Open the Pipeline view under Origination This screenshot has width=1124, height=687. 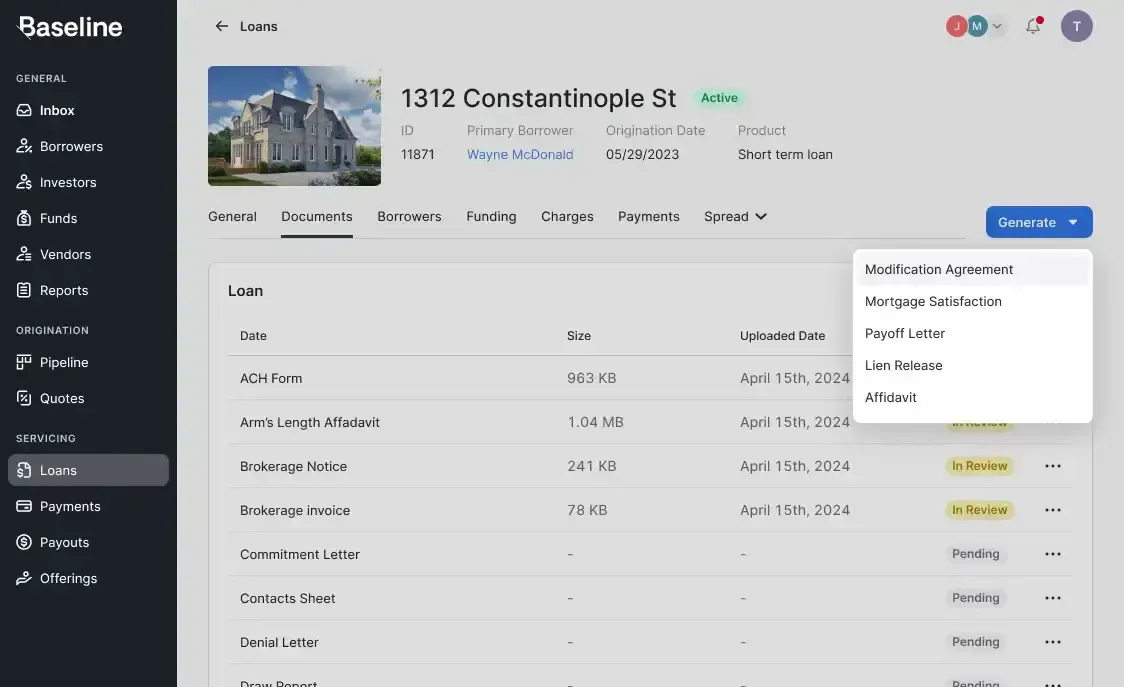64,362
